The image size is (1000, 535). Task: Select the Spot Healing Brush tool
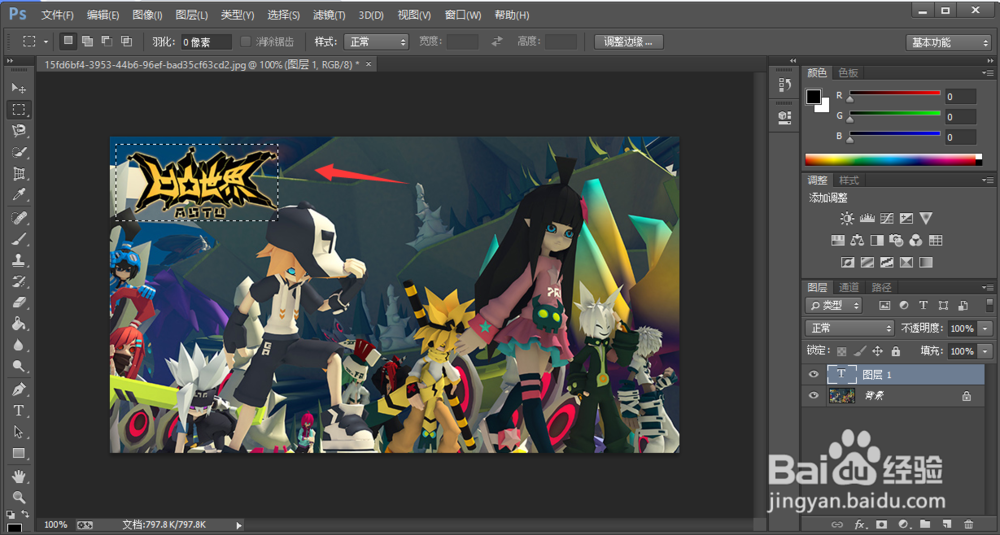pyautogui.click(x=18, y=218)
